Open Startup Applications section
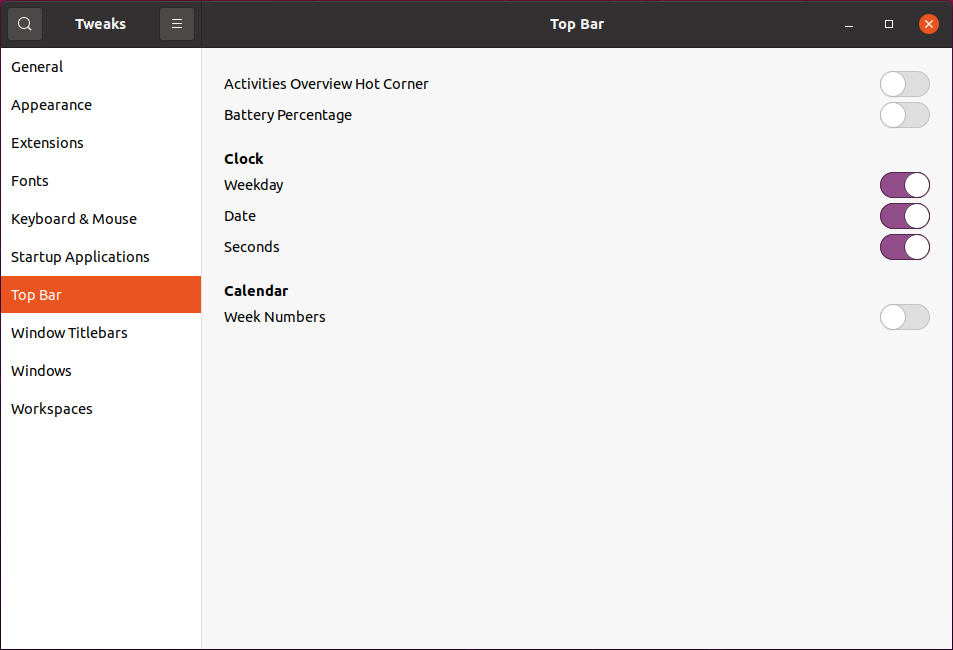 [101, 257]
